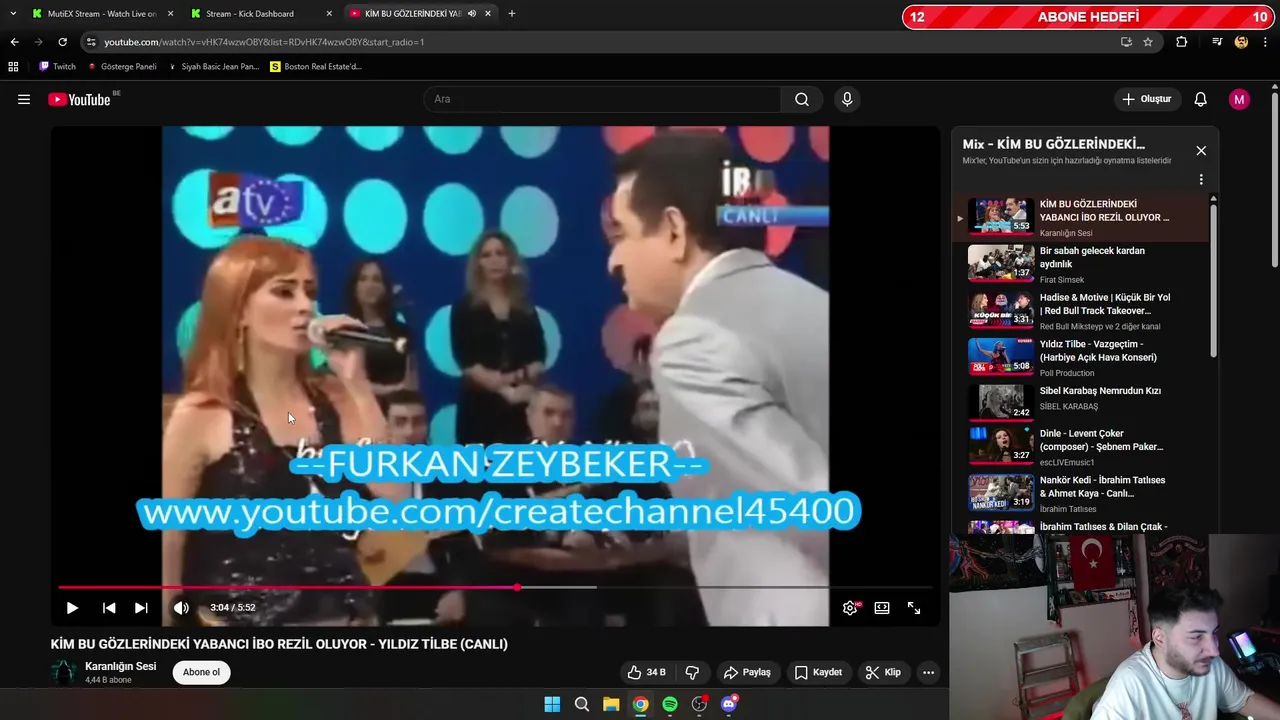Go to the YouTube home logo
Image resolution: width=1280 pixels, height=720 pixels.
[x=79, y=99]
